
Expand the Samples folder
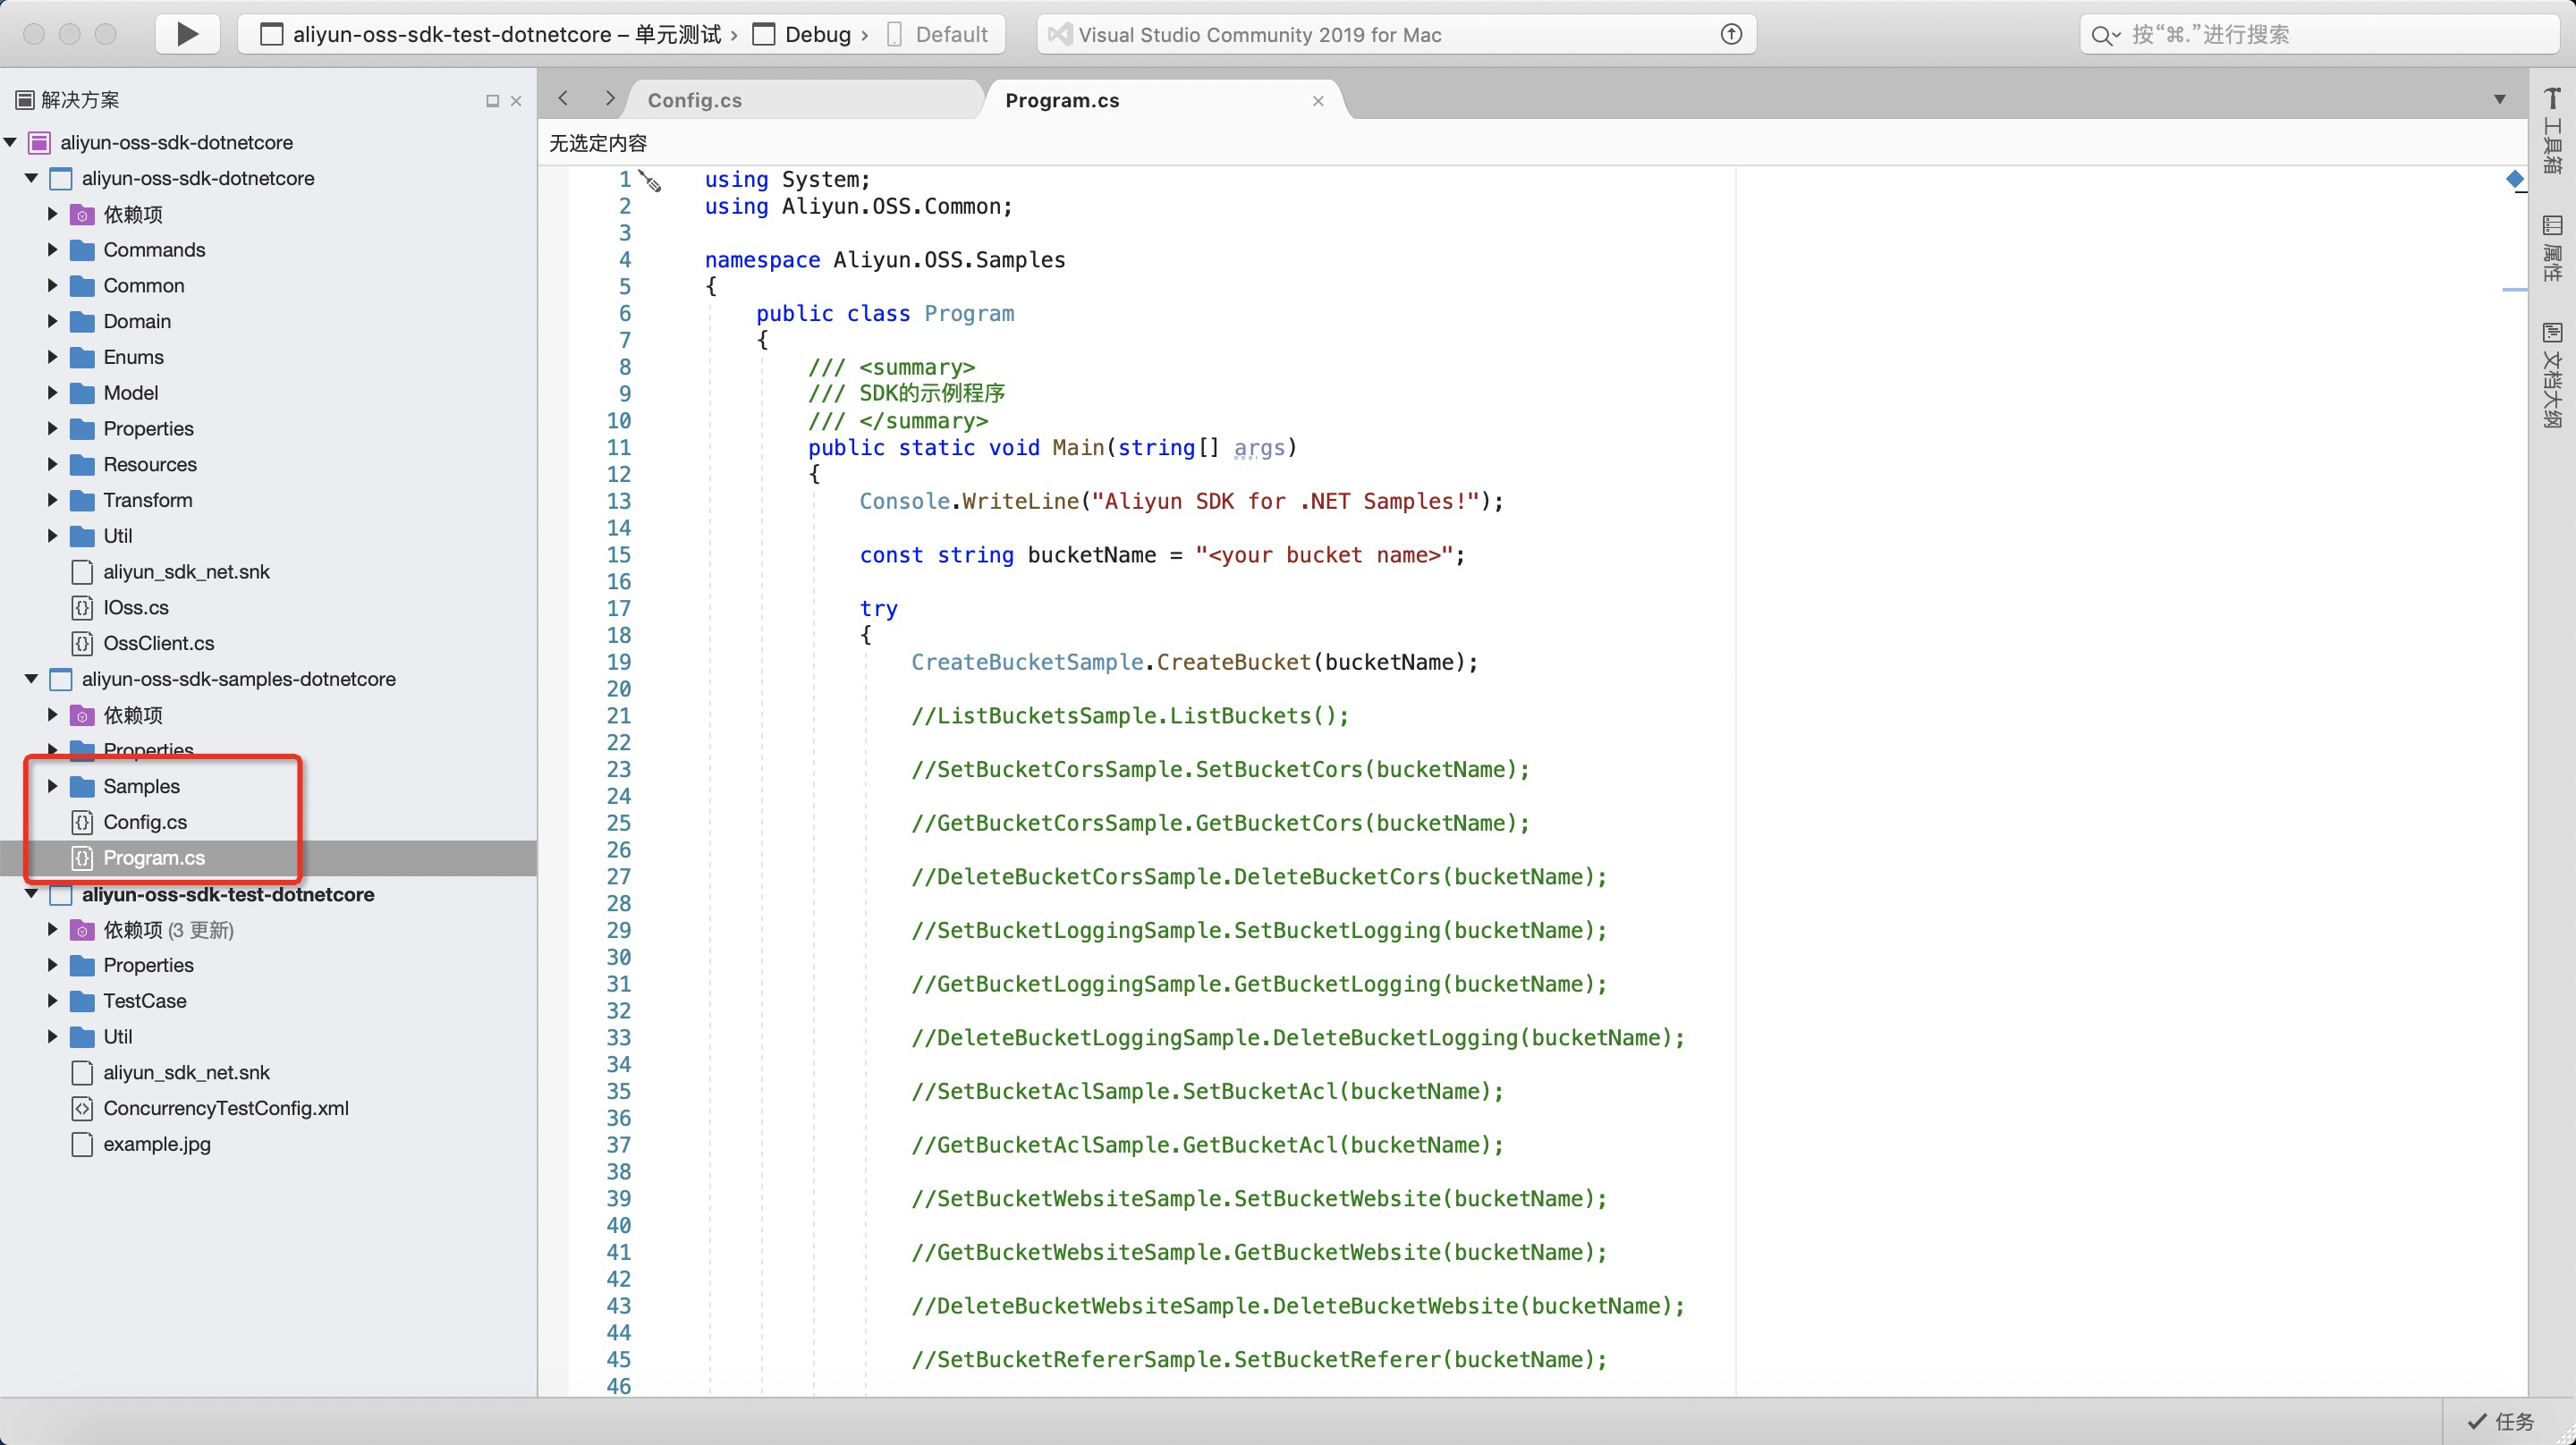(x=53, y=786)
